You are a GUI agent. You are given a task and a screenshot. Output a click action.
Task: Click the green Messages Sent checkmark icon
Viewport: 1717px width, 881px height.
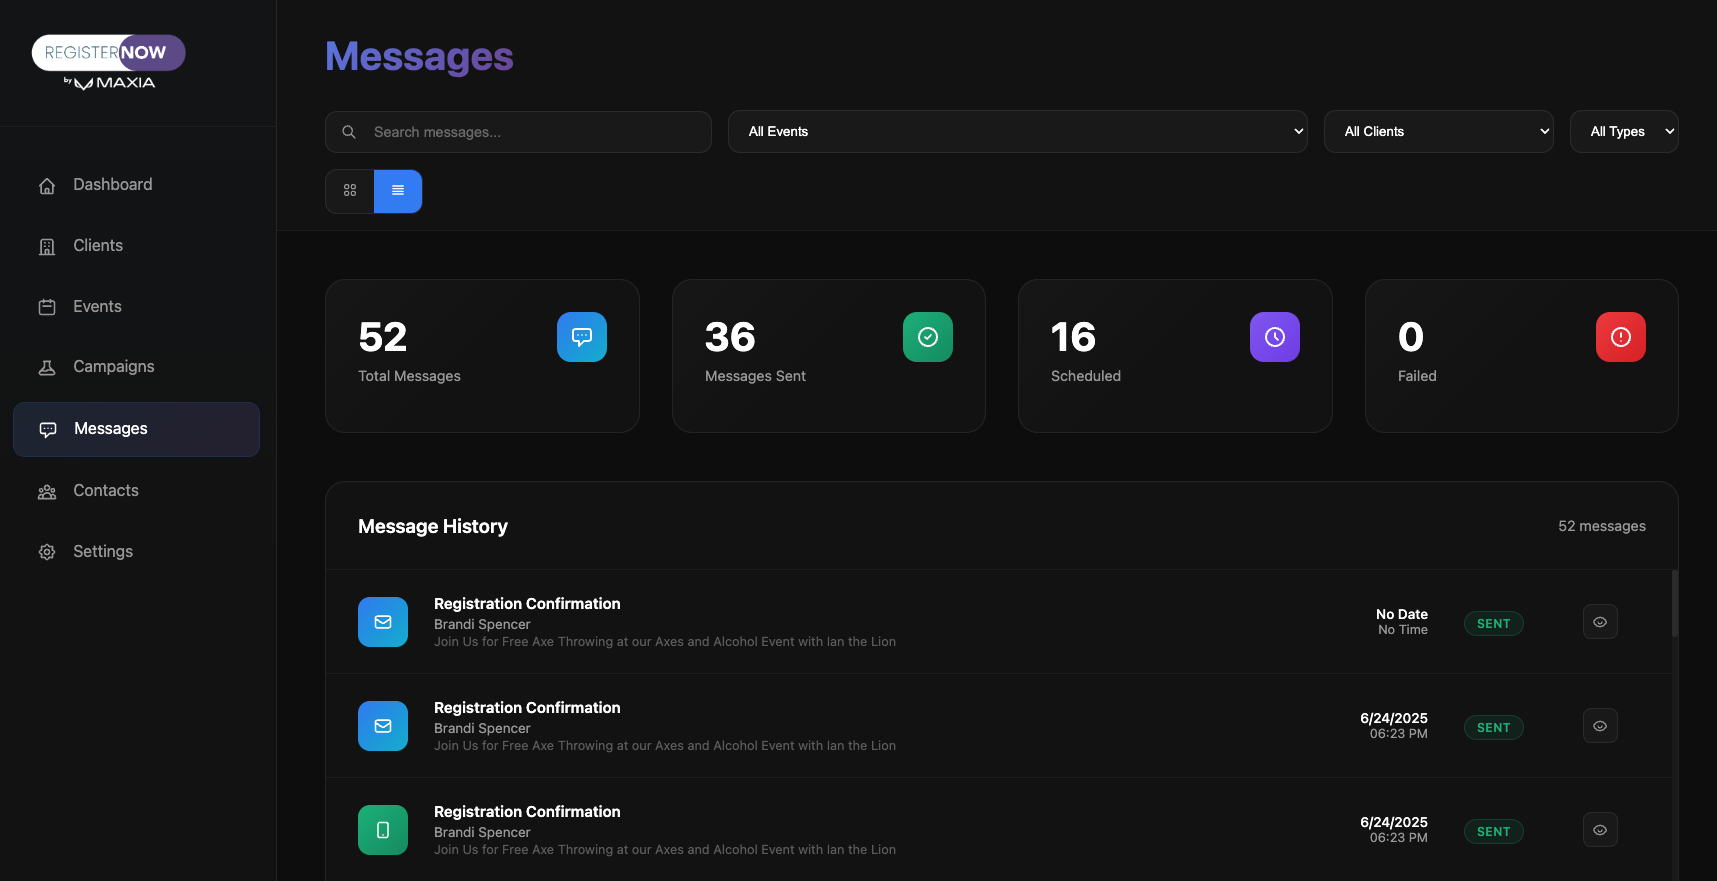(x=927, y=337)
